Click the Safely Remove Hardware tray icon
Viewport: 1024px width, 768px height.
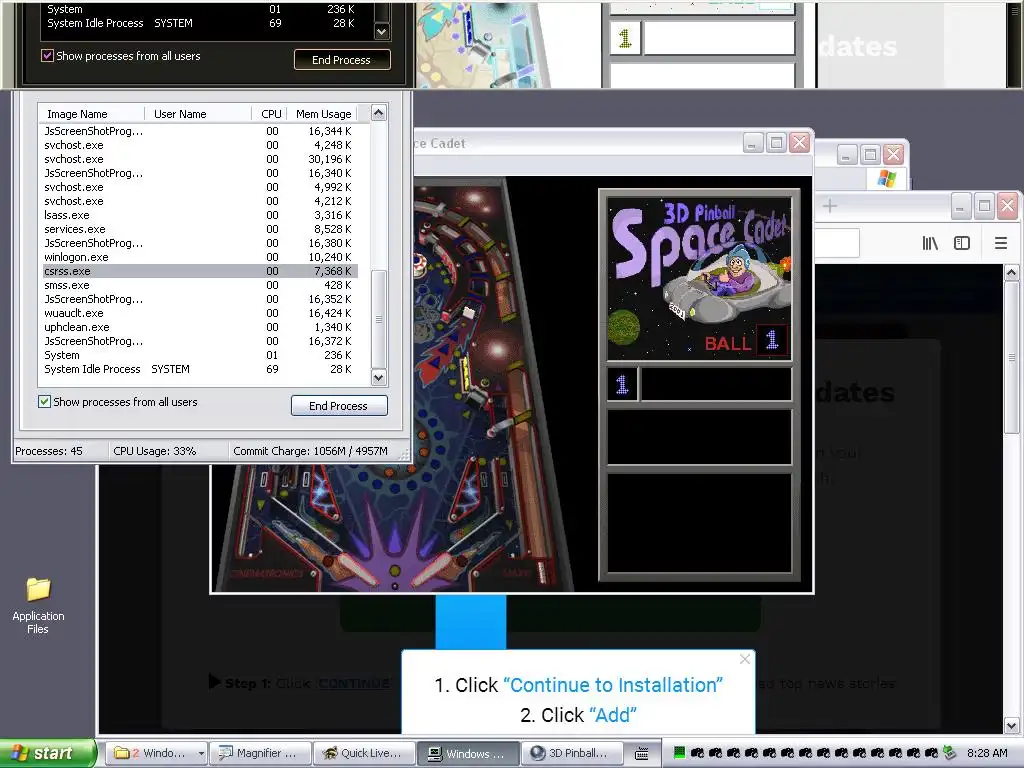(x=950, y=753)
